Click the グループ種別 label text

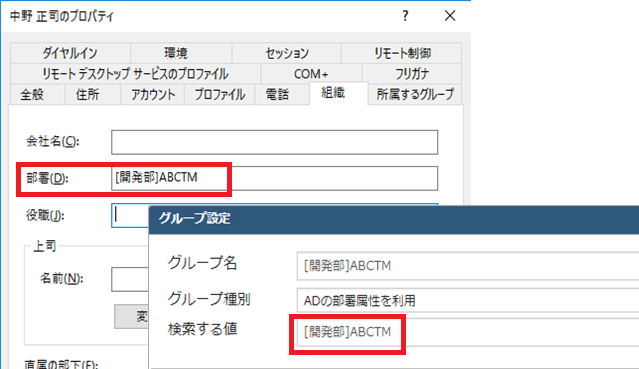click(209, 299)
